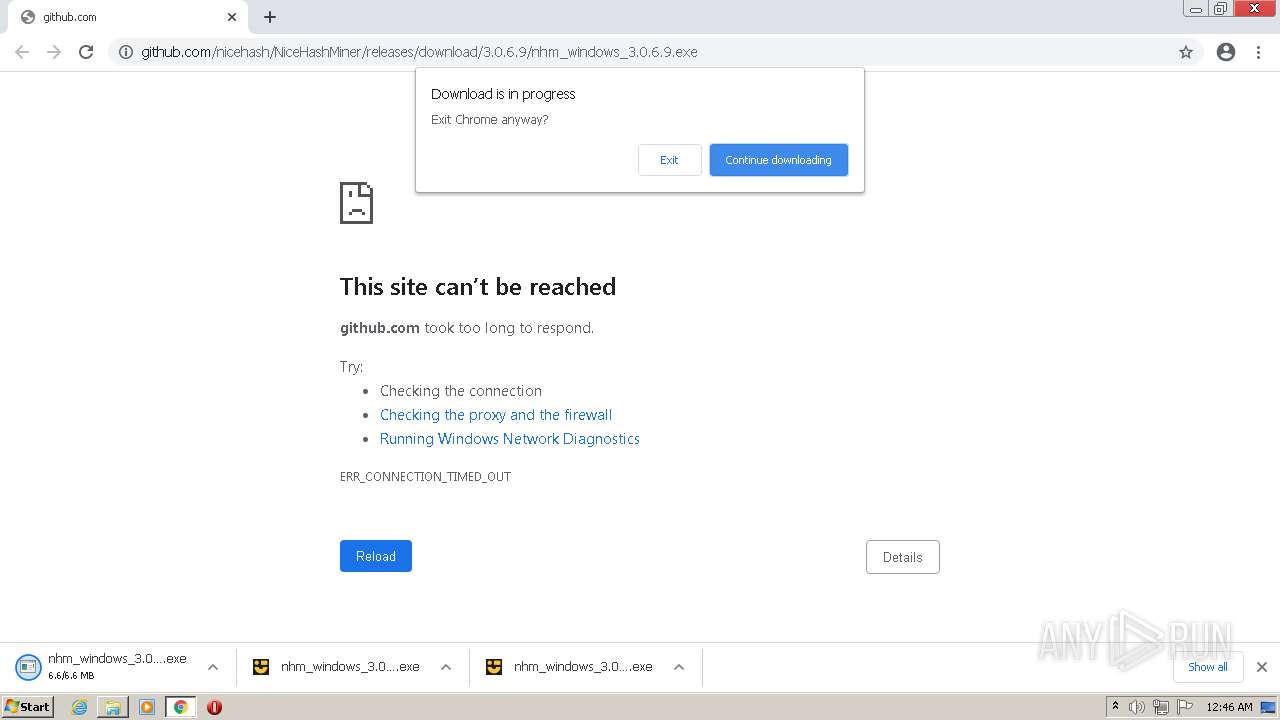
Task: Click ERR_CONNECTION_TIMED_OUT text
Action: point(425,477)
